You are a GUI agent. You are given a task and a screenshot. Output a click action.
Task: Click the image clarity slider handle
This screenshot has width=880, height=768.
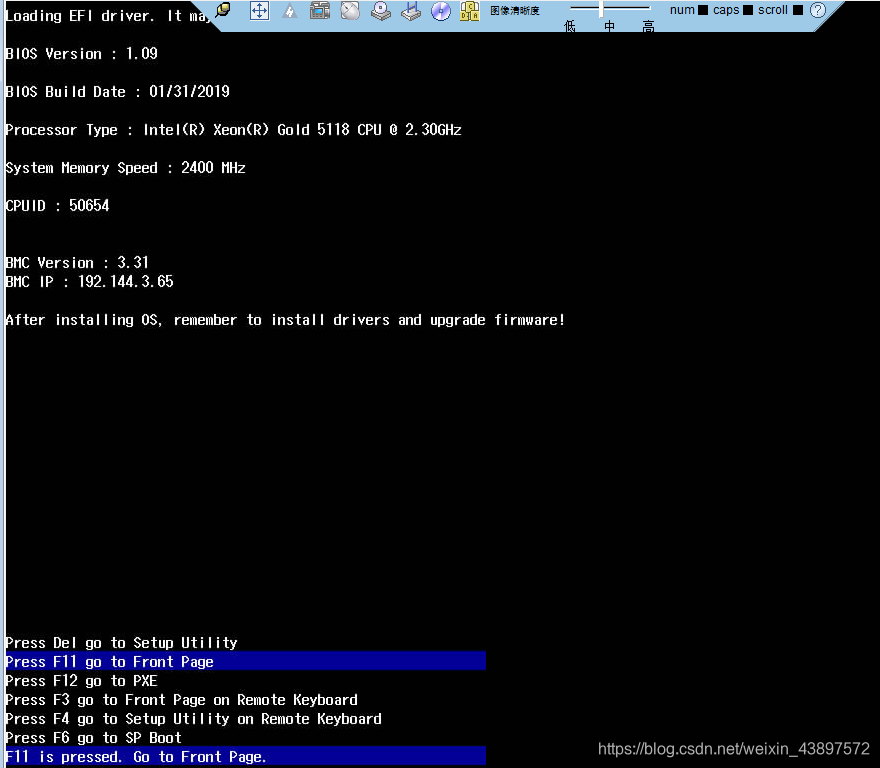pos(601,8)
